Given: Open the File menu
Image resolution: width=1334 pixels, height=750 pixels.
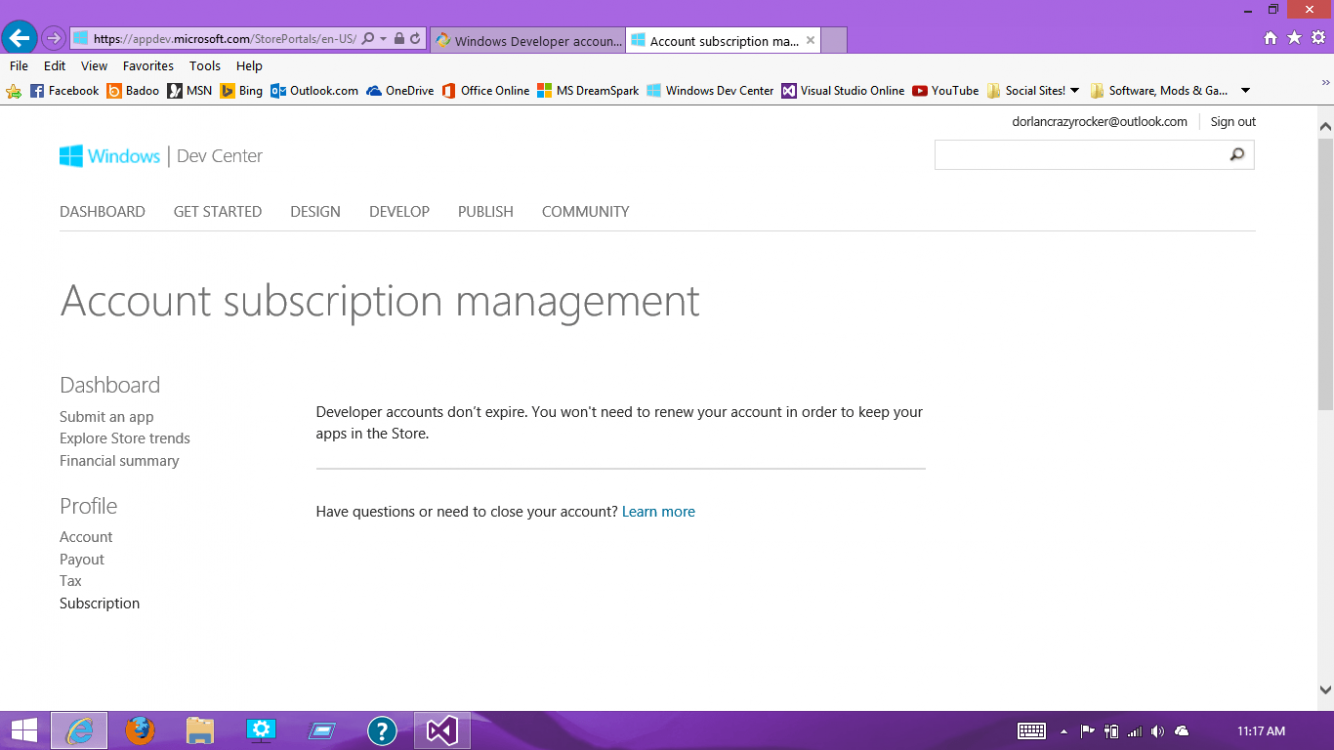Looking at the screenshot, I should pyautogui.click(x=19, y=66).
